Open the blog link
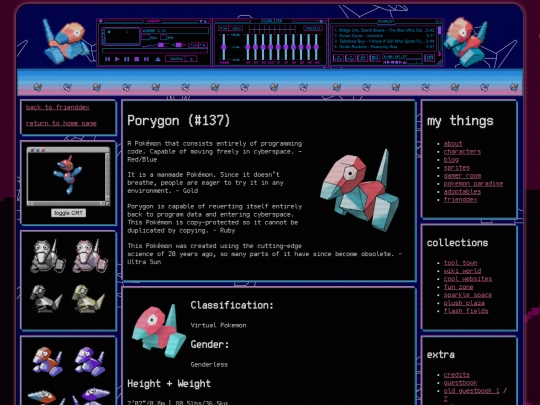This screenshot has height=405, width=540. [x=451, y=159]
